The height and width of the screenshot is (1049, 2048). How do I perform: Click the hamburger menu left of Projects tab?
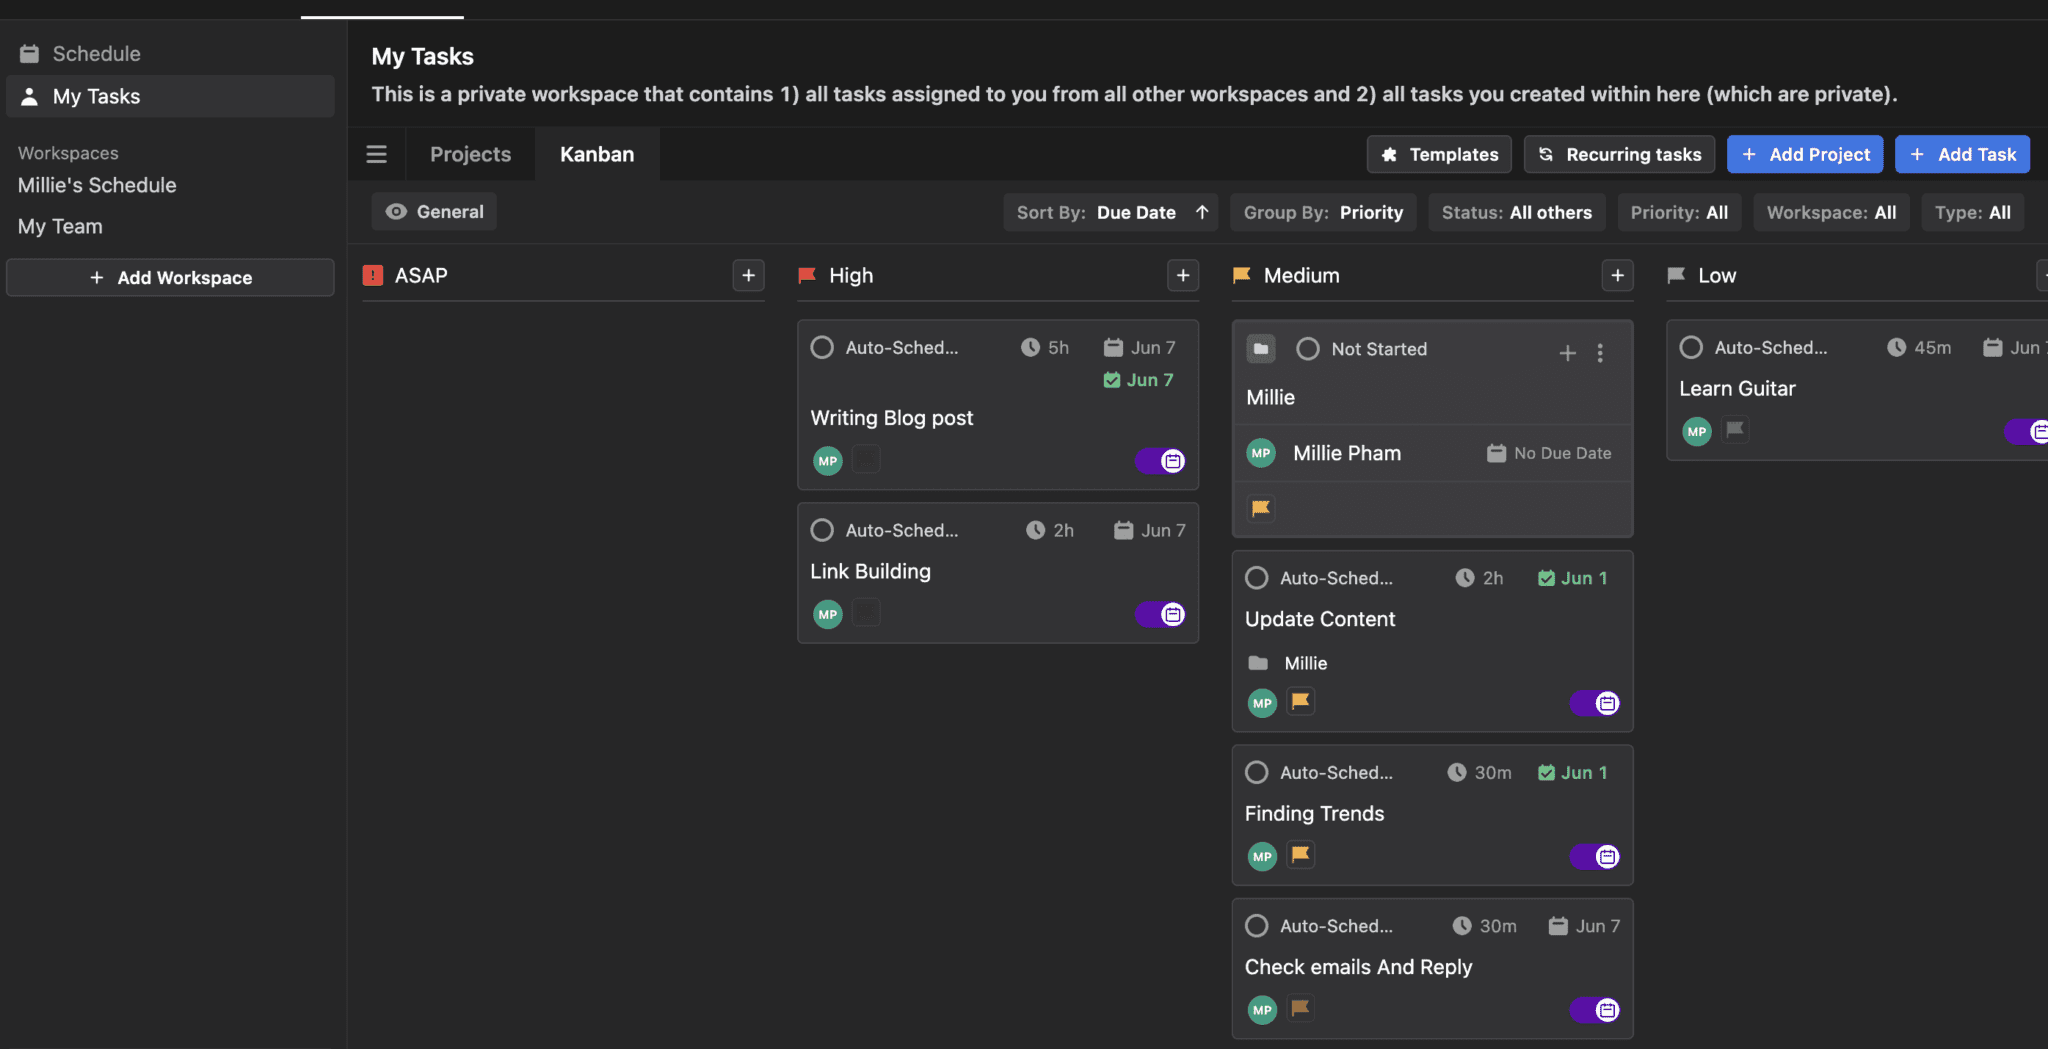376,154
